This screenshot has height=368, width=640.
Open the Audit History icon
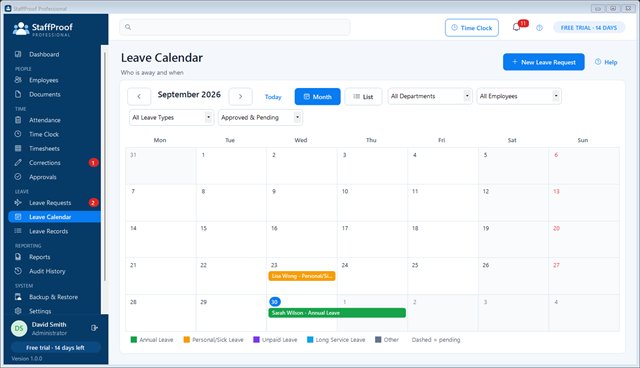(18, 271)
